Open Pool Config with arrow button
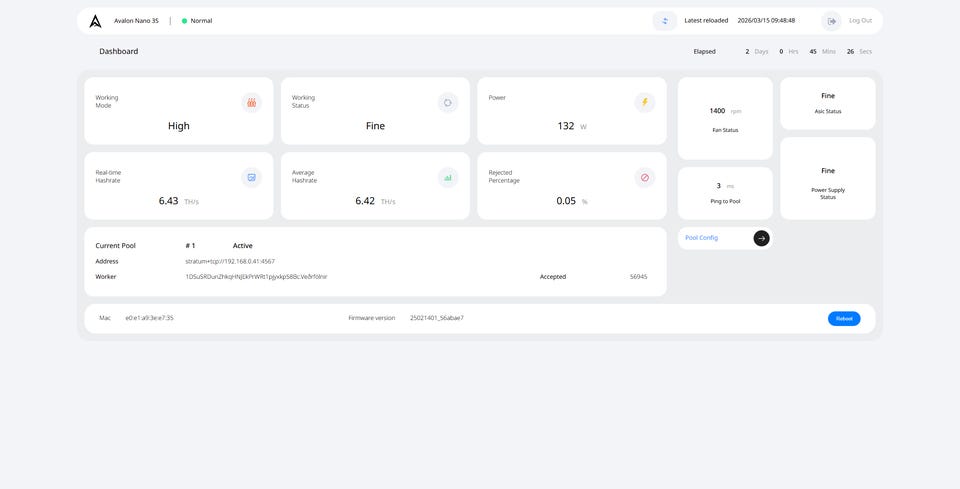The height and width of the screenshot is (489, 960). point(761,238)
